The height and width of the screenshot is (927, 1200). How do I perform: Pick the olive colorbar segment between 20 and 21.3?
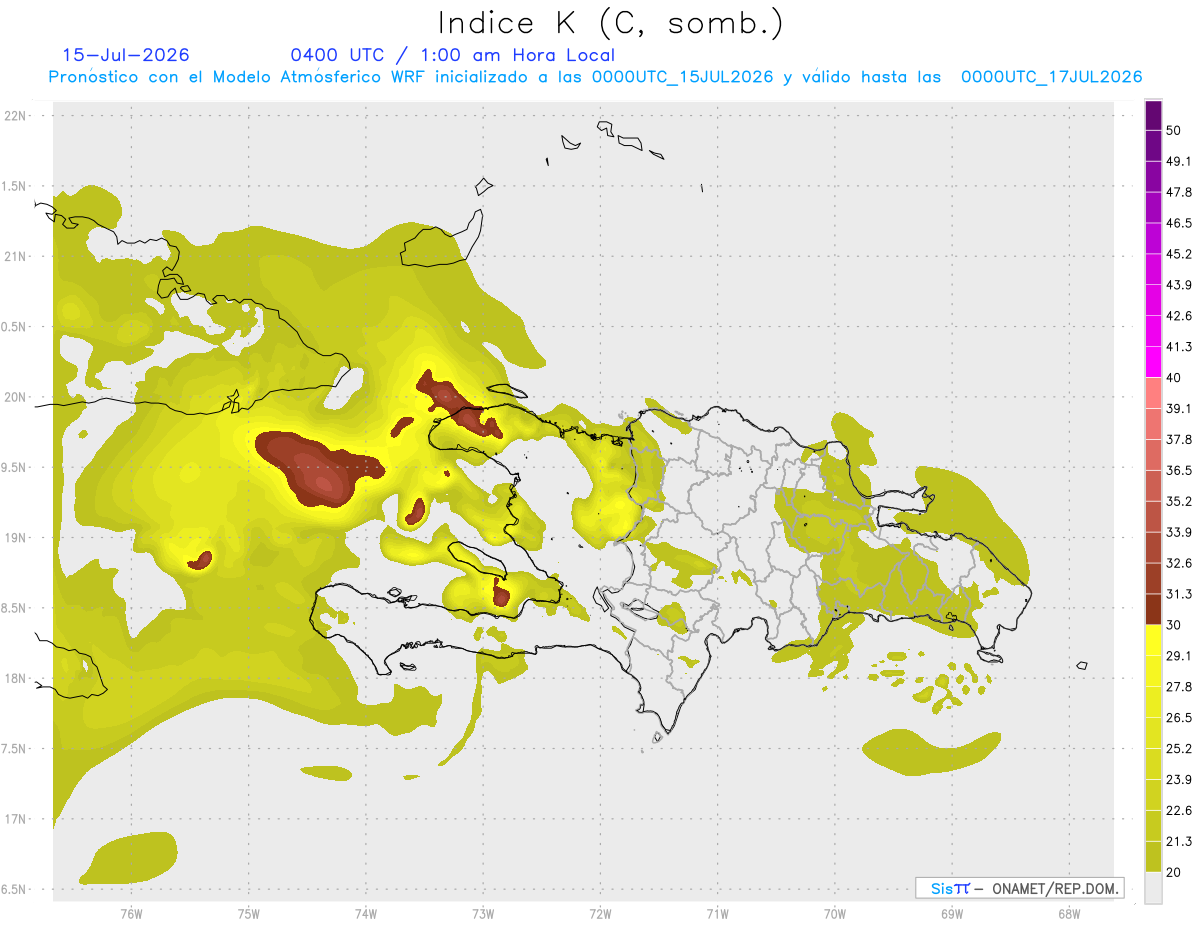pyautogui.click(x=1154, y=856)
